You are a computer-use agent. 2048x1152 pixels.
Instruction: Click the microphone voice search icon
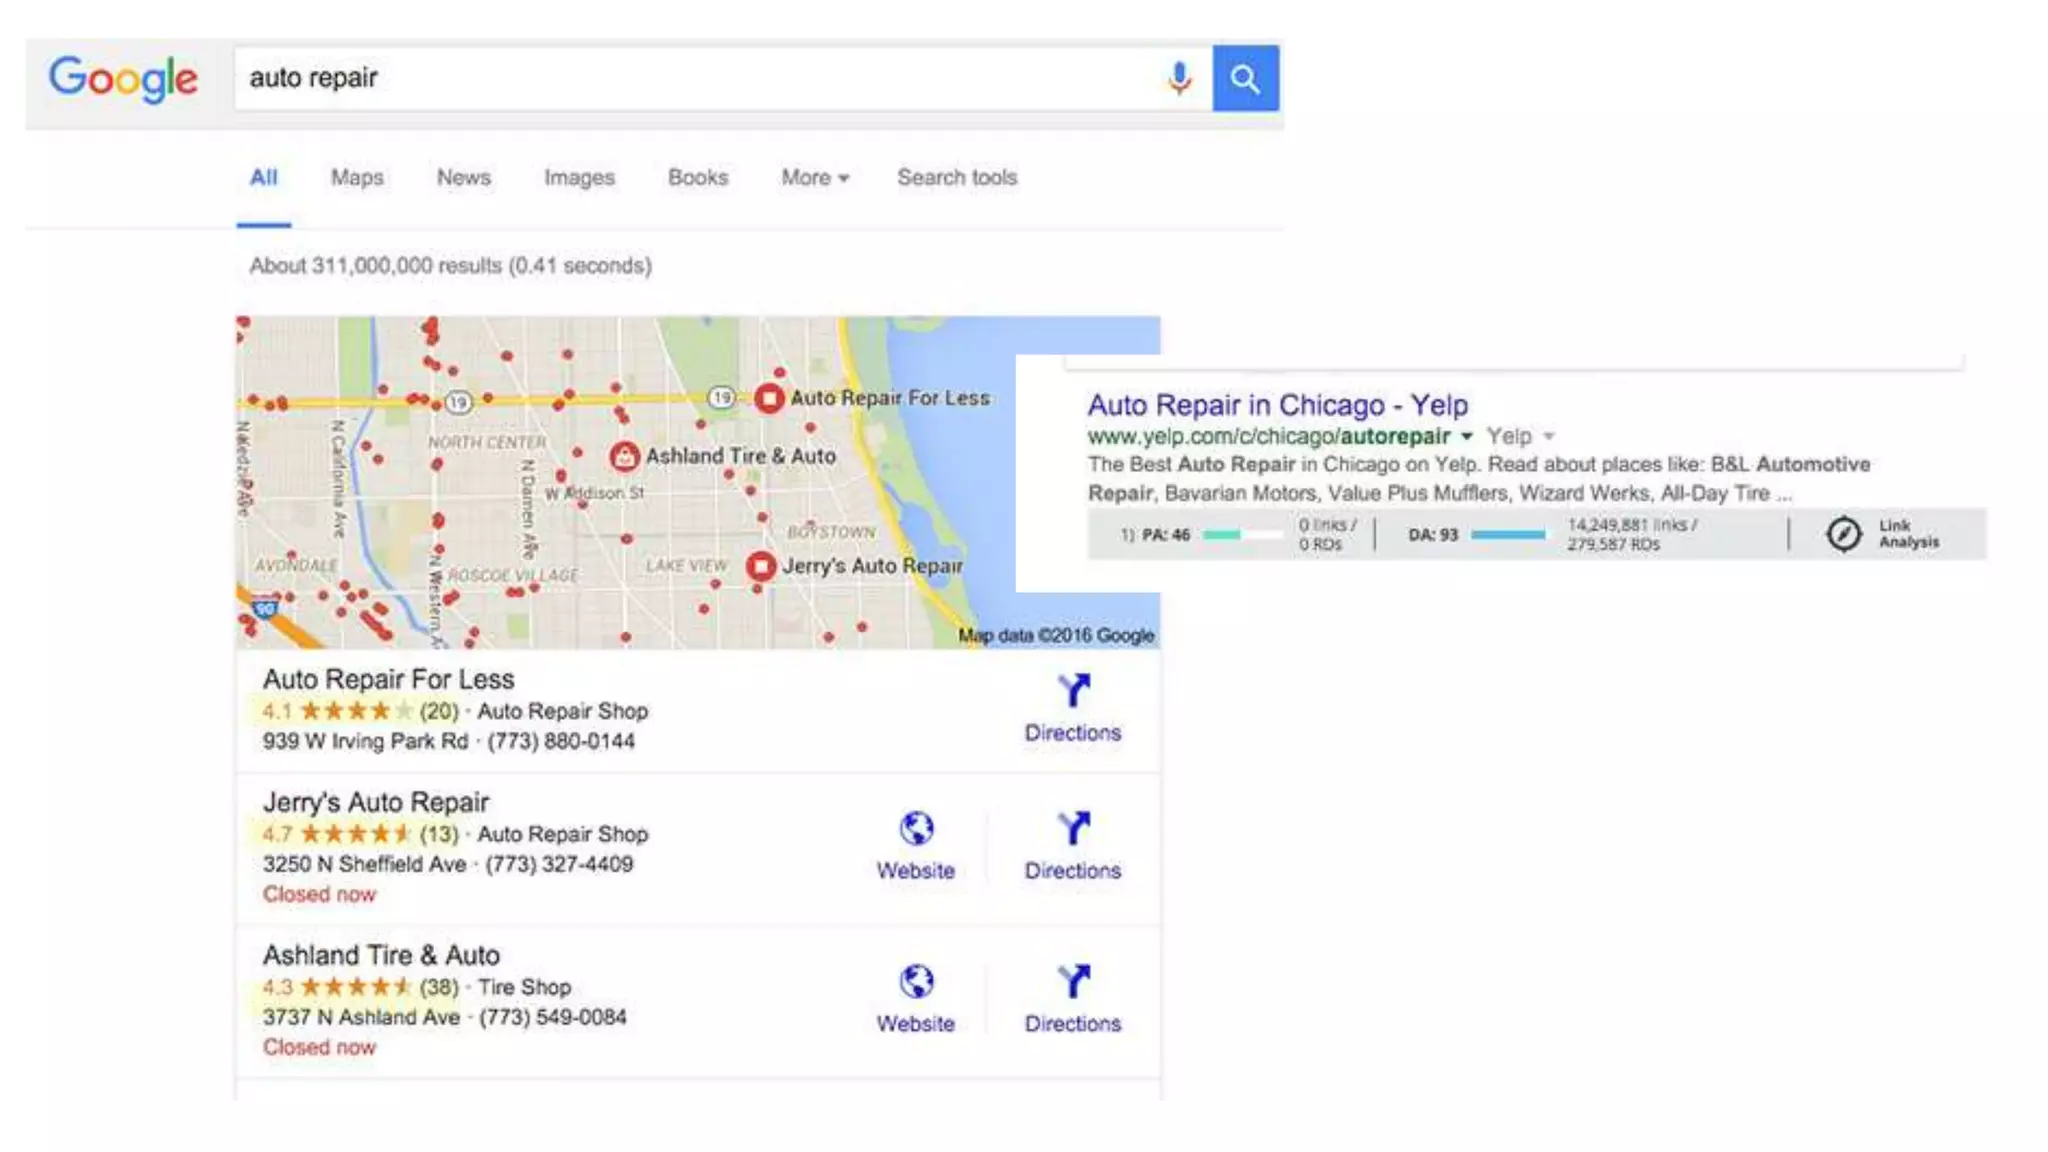1179,78
